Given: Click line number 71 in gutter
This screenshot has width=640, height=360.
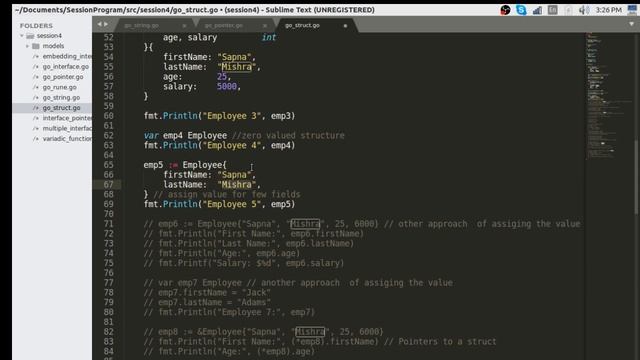Looking at the screenshot, I should tap(108, 224).
